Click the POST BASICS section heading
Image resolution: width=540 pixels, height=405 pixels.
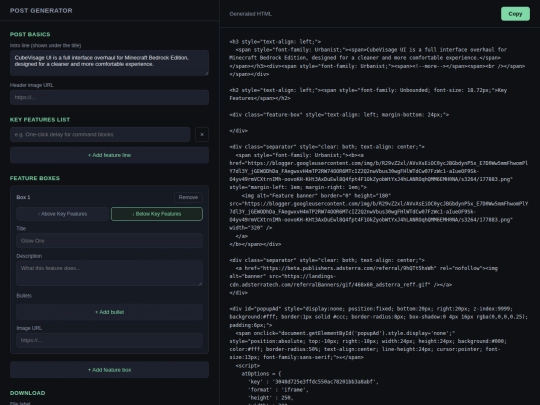point(30,34)
